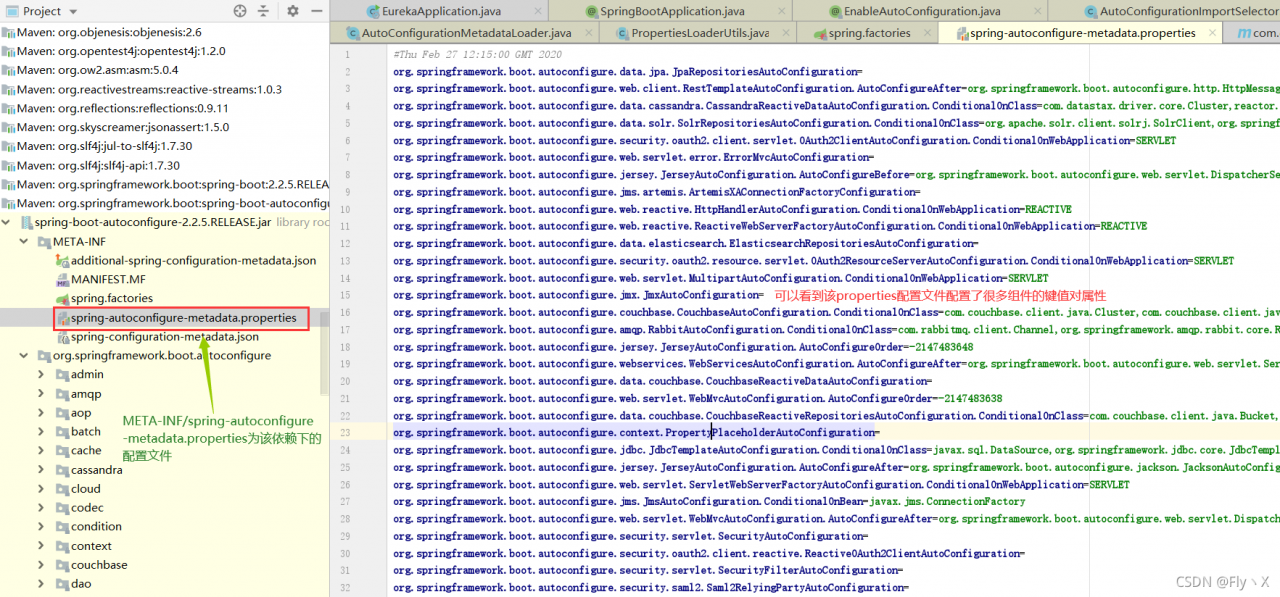The height and width of the screenshot is (597, 1280).
Task: Click the locate/scroll-from-source target icon
Action: click(x=240, y=11)
